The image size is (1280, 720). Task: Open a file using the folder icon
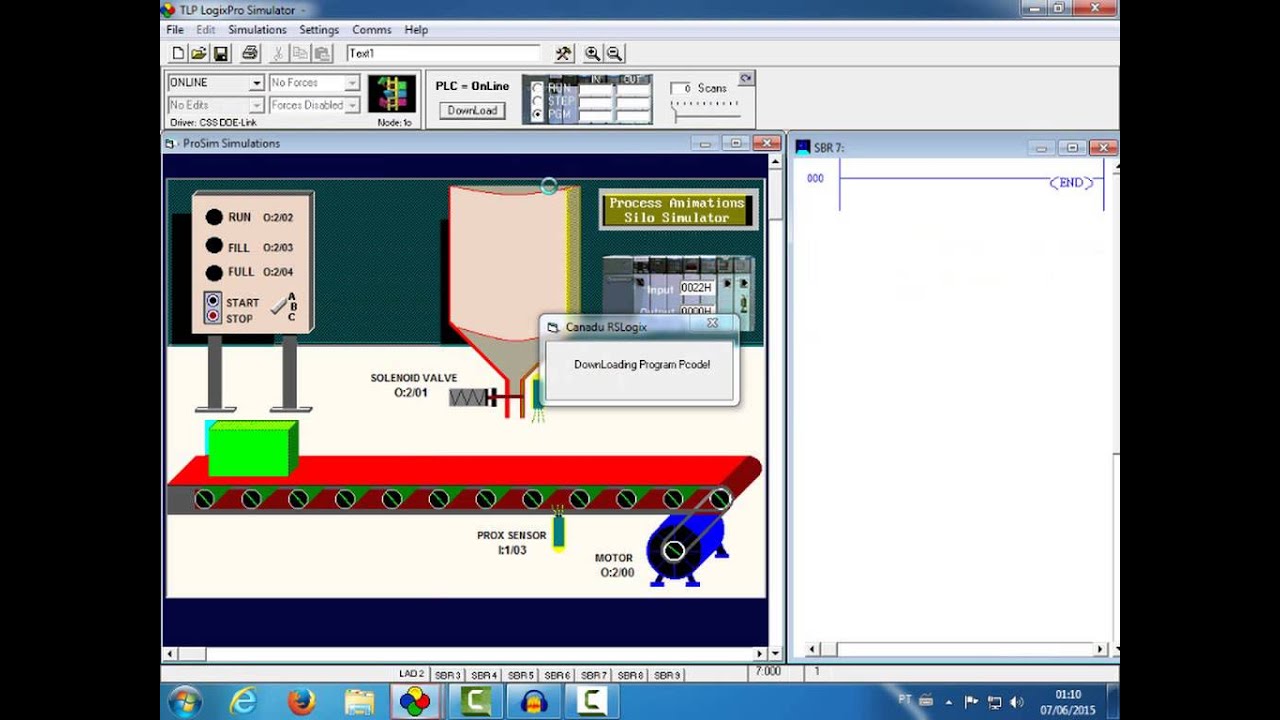[x=199, y=54]
